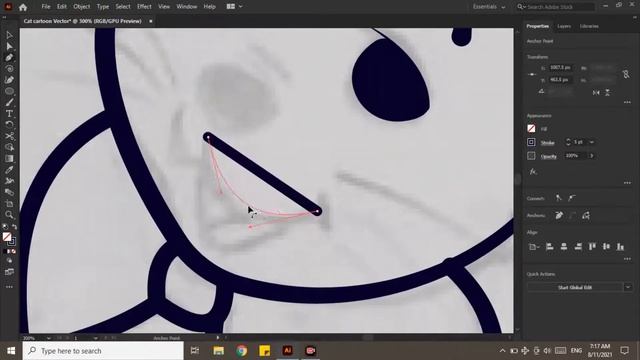Click the first Anchors remove-point icon
Screen dimensions: 640x360
559,215
